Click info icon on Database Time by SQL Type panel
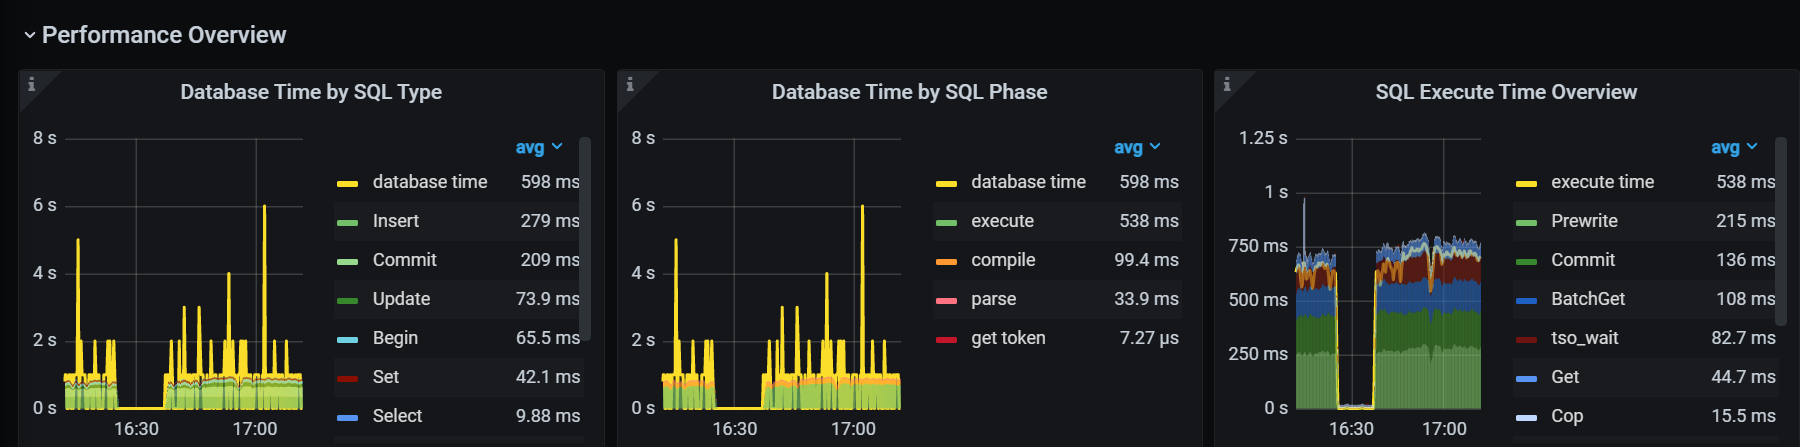Viewport: 1800px width, 447px height. tap(31, 84)
